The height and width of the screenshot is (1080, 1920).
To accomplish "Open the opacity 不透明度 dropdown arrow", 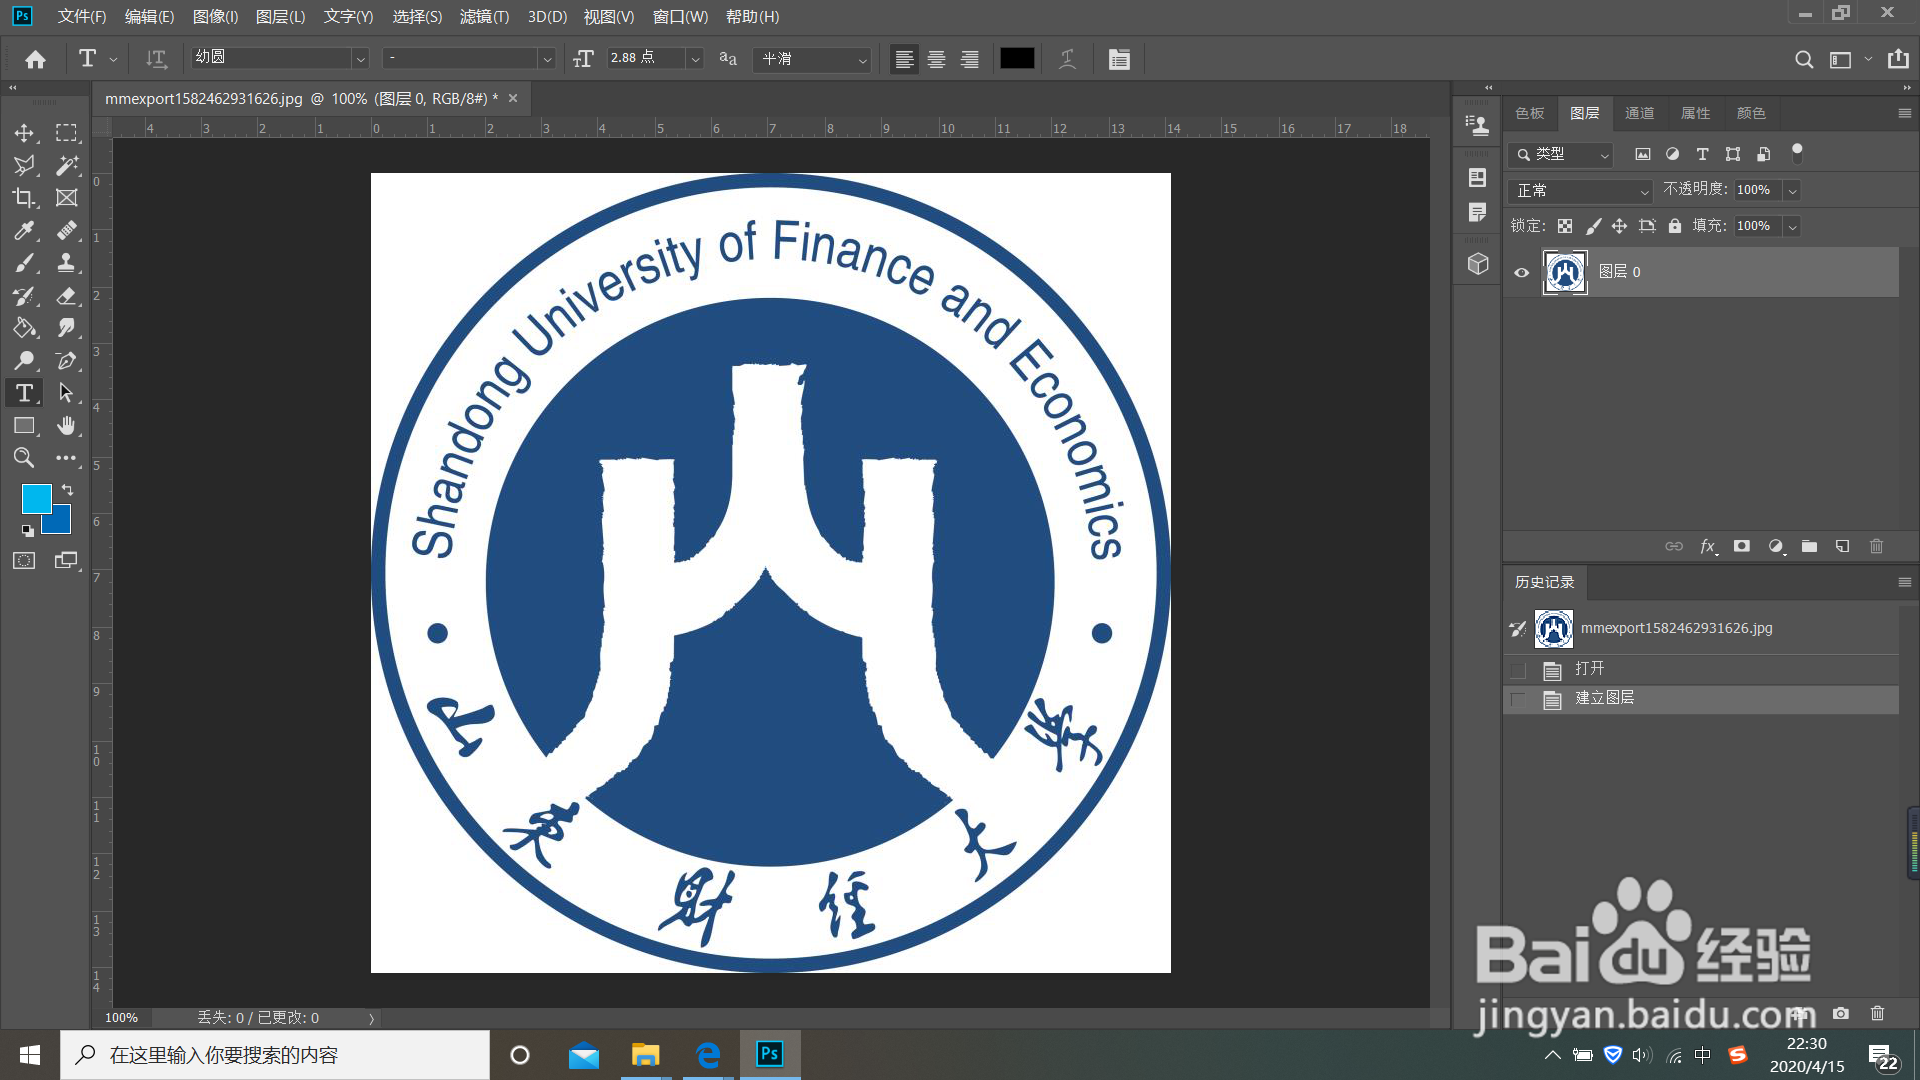I will [1793, 190].
